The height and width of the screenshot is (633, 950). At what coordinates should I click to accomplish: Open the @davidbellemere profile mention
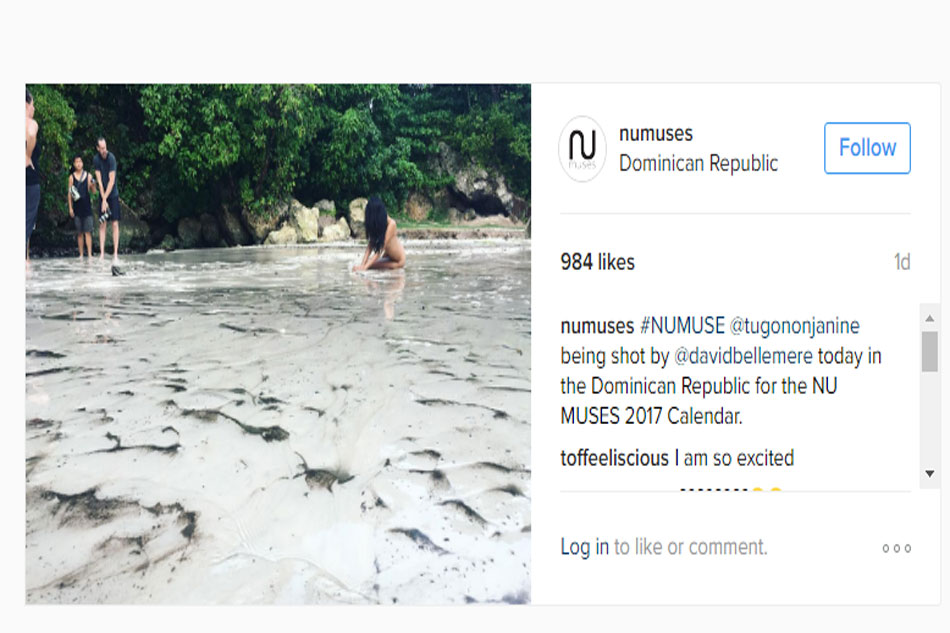pyautogui.click(x=743, y=356)
